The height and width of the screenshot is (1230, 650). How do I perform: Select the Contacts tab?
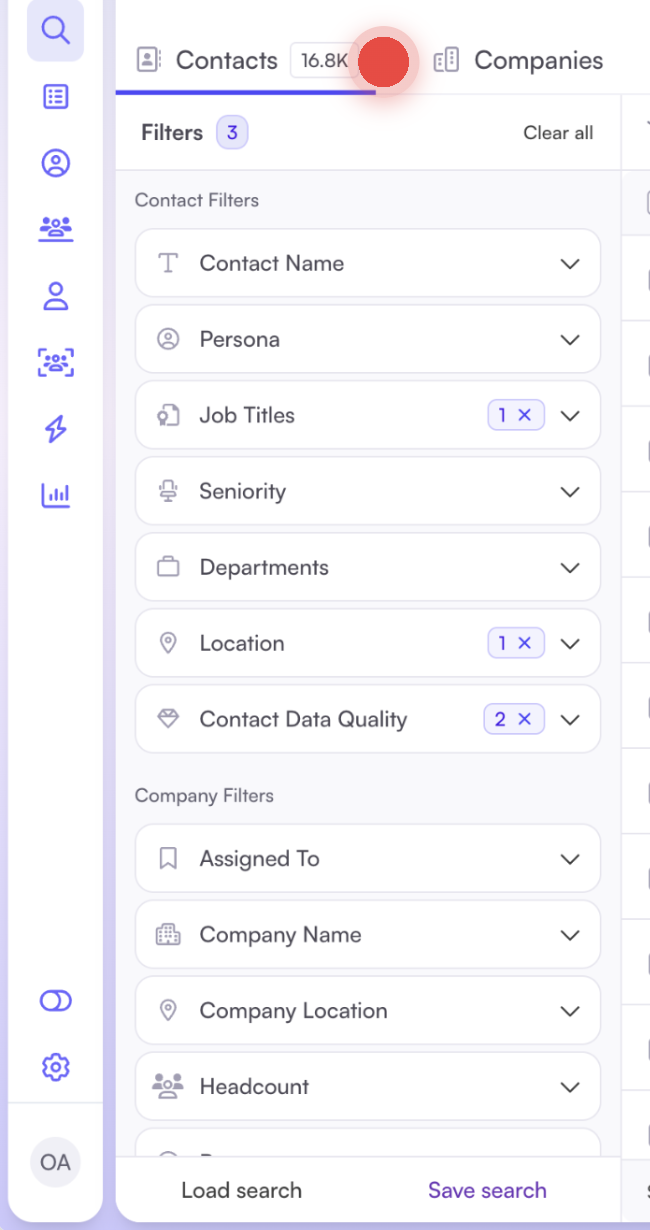226,61
